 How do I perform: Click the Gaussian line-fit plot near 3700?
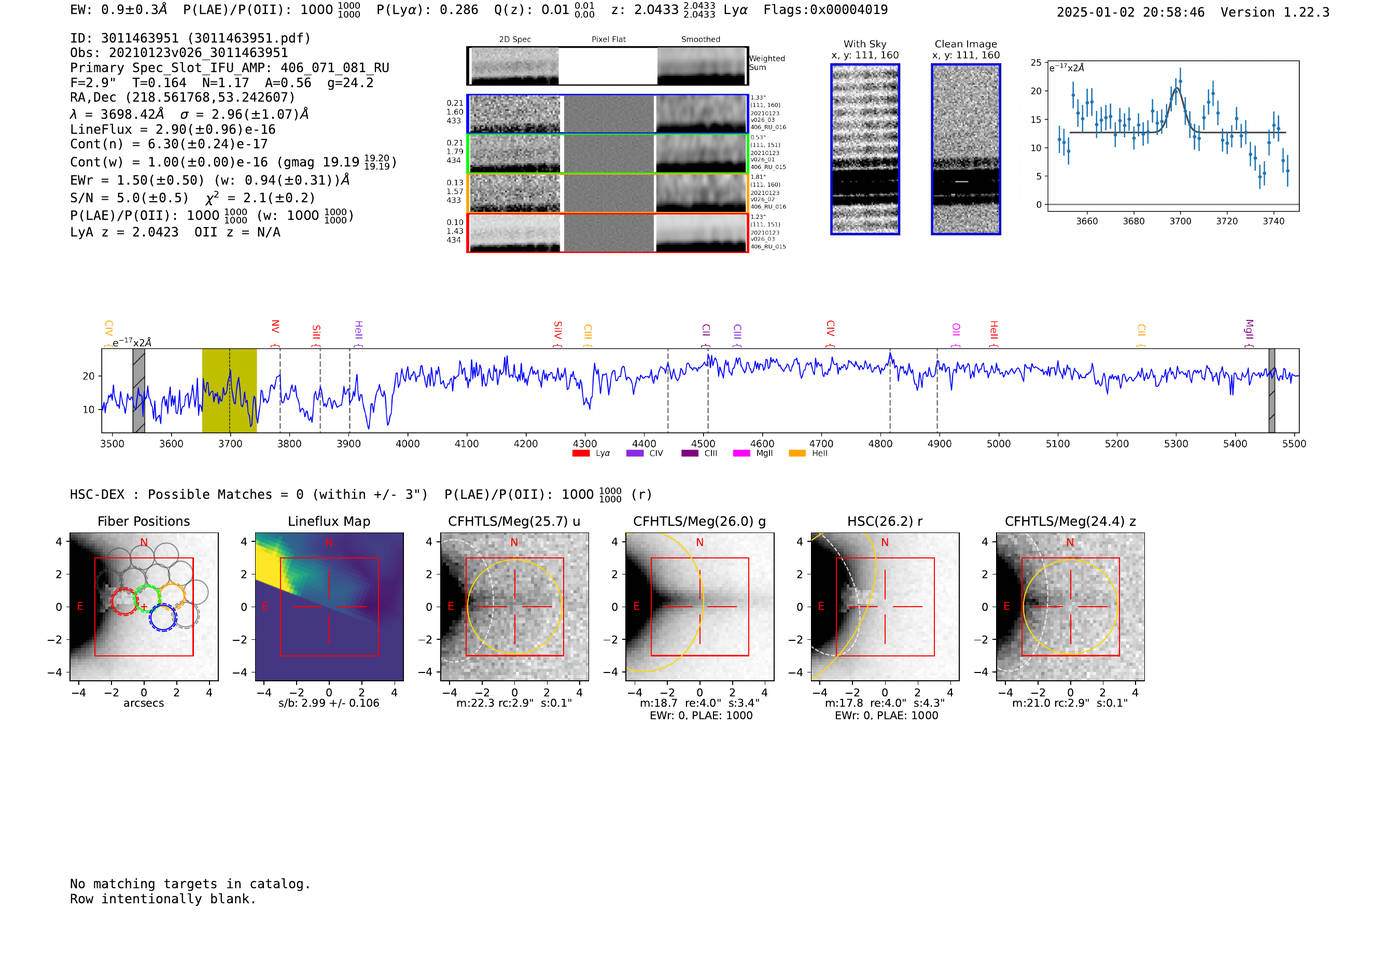coord(1172,136)
